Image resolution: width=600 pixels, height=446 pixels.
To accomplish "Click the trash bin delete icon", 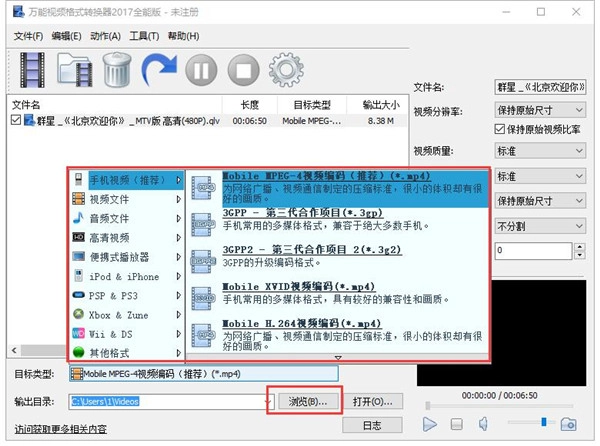I will [x=118, y=70].
